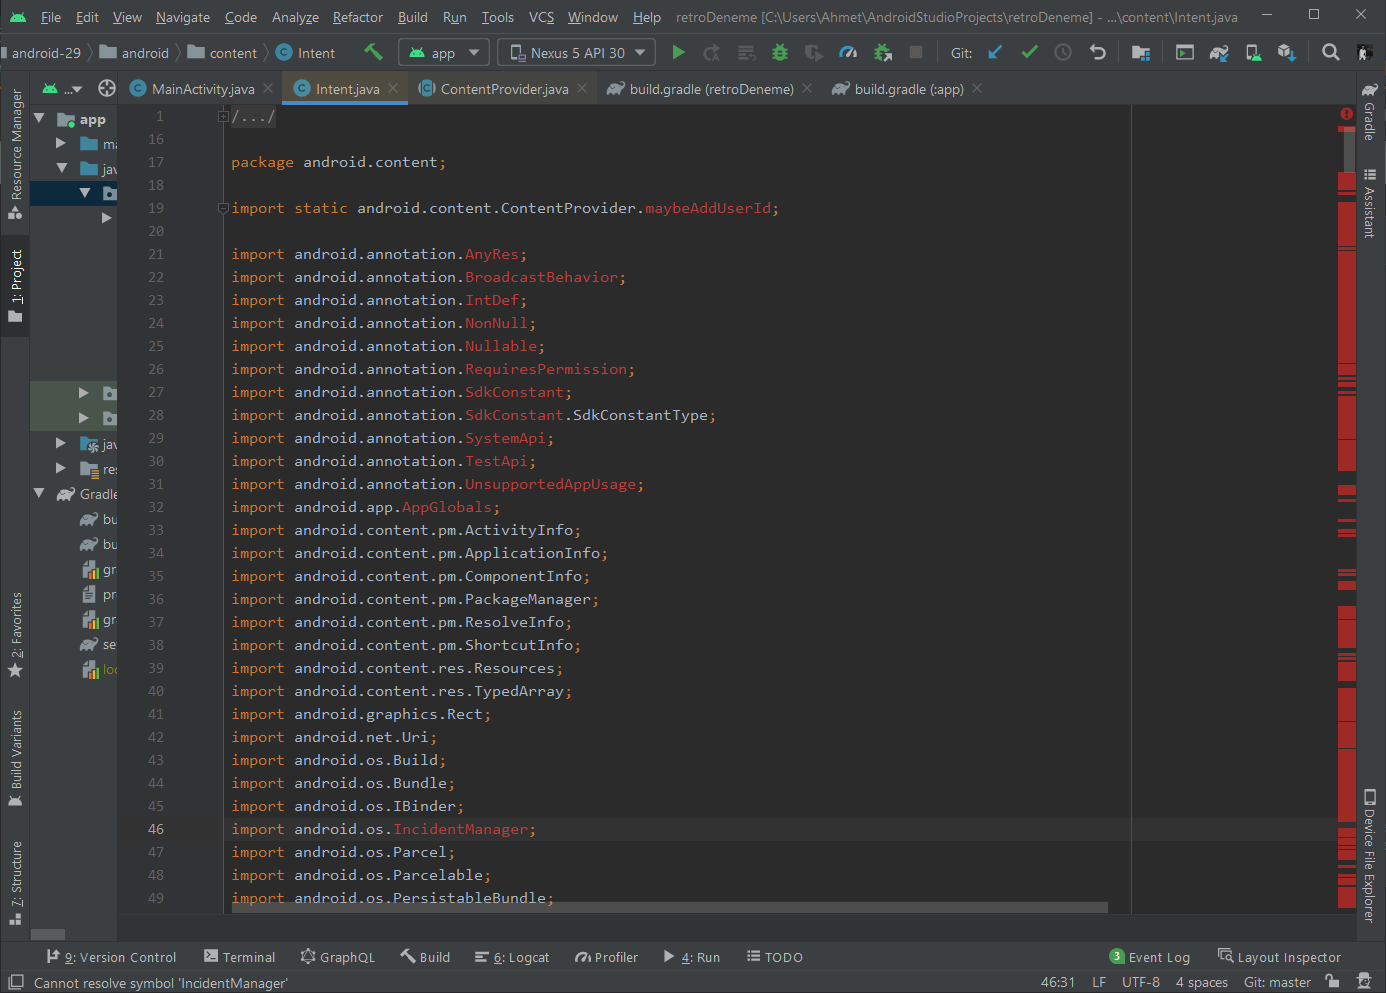Image resolution: width=1386 pixels, height=993 pixels.
Task: Toggle the read-only lock icon in status bar
Action: coord(1332,982)
